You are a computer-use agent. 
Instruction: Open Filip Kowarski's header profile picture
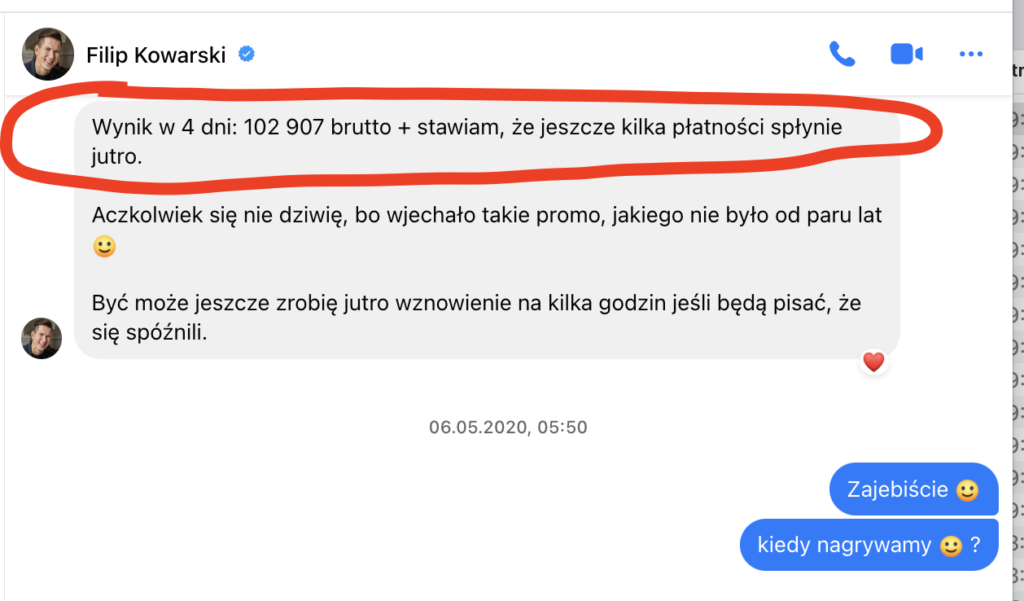pos(48,54)
